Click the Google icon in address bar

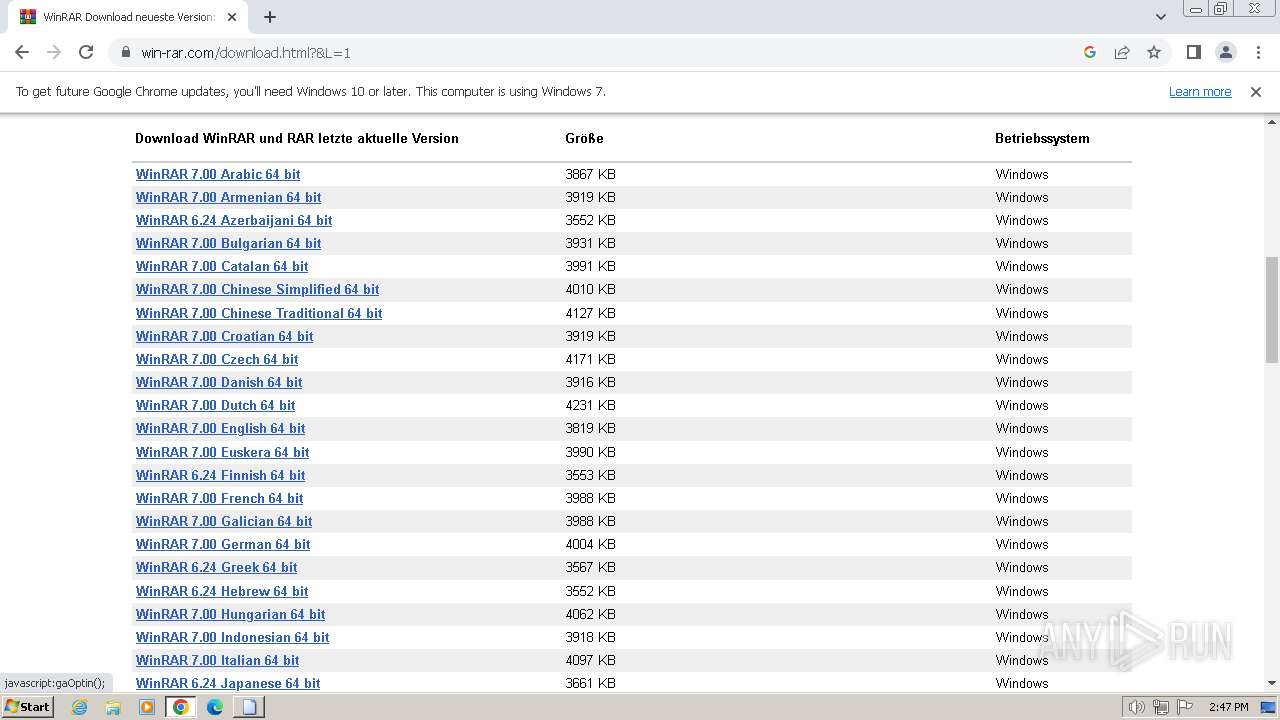click(x=1090, y=53)
